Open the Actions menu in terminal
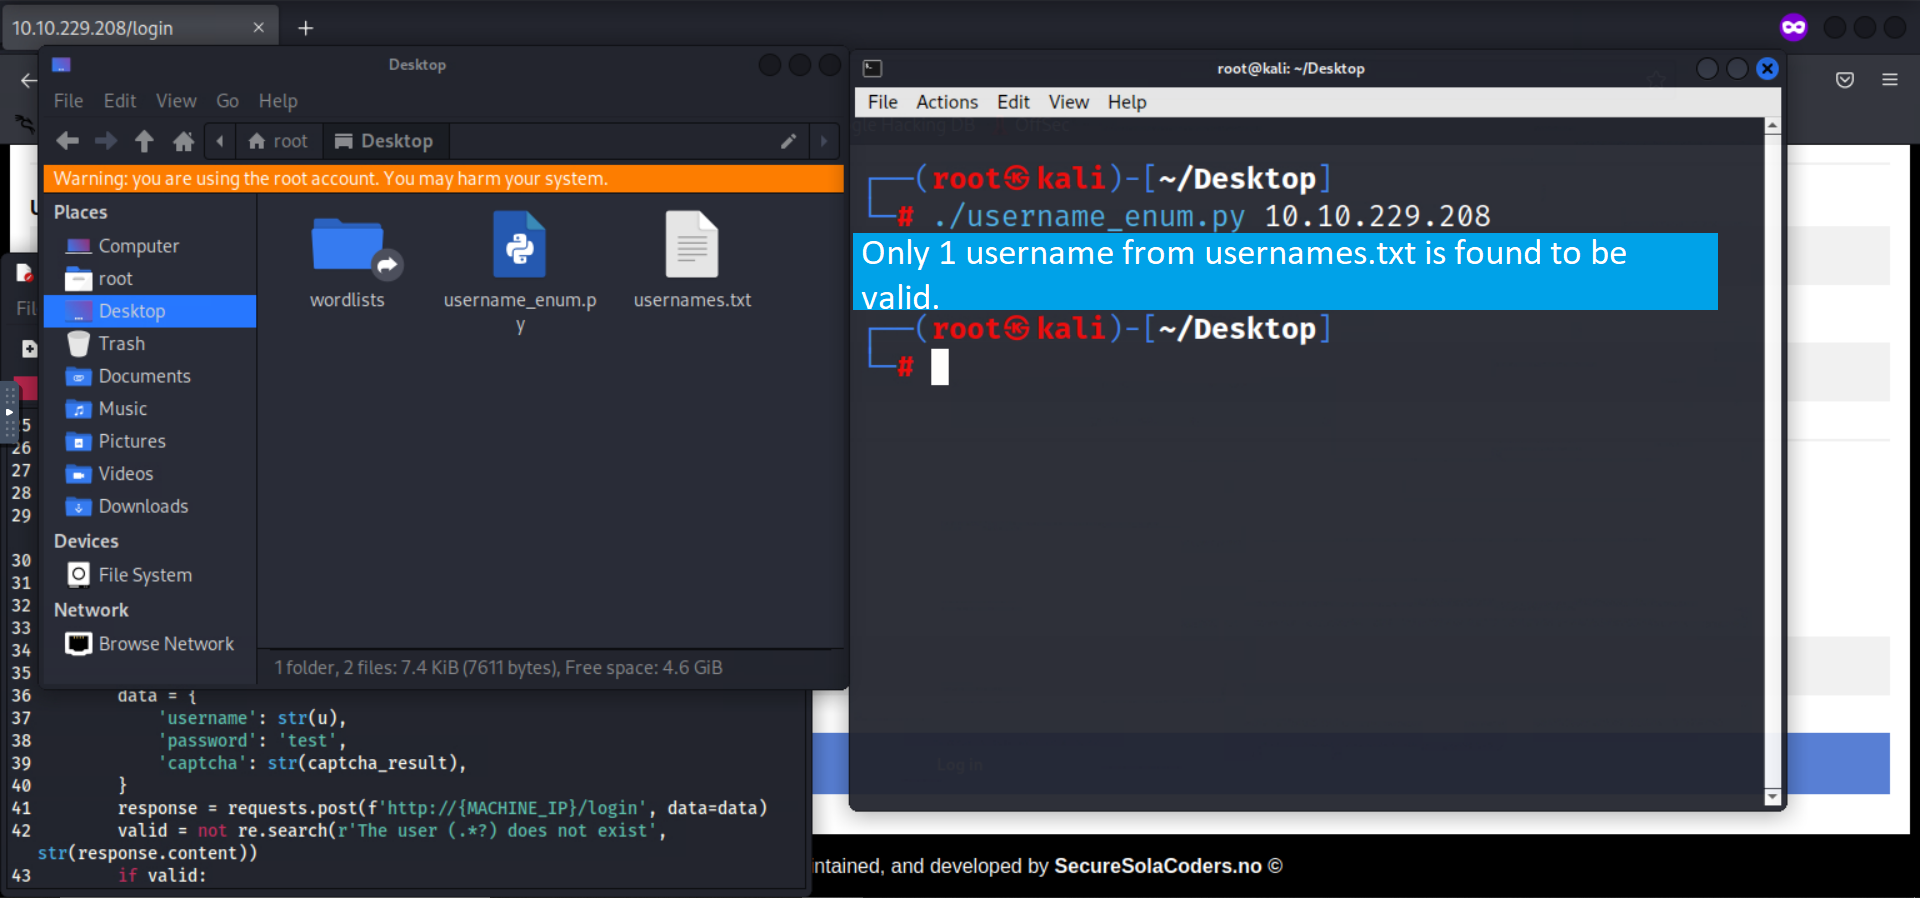This screenshot has width=1920, height=898. (x=946, y=102)
